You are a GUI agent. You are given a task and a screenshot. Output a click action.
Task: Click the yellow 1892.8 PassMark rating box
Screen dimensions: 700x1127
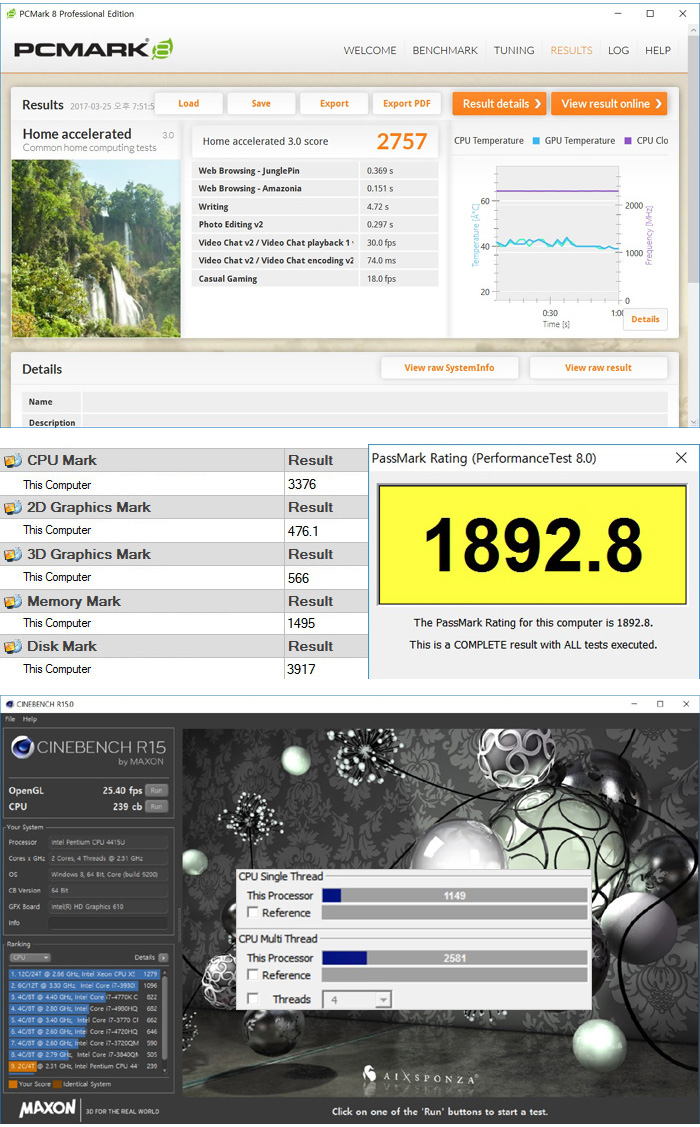click(533, 545)
